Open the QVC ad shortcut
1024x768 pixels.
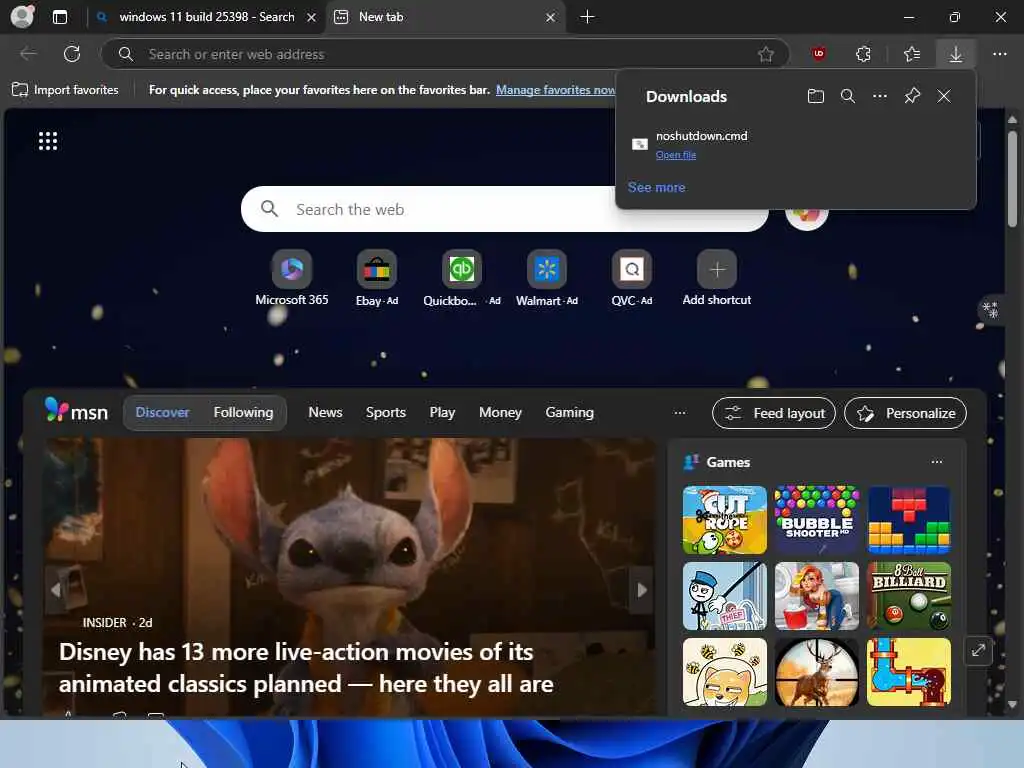pos(632,278)
